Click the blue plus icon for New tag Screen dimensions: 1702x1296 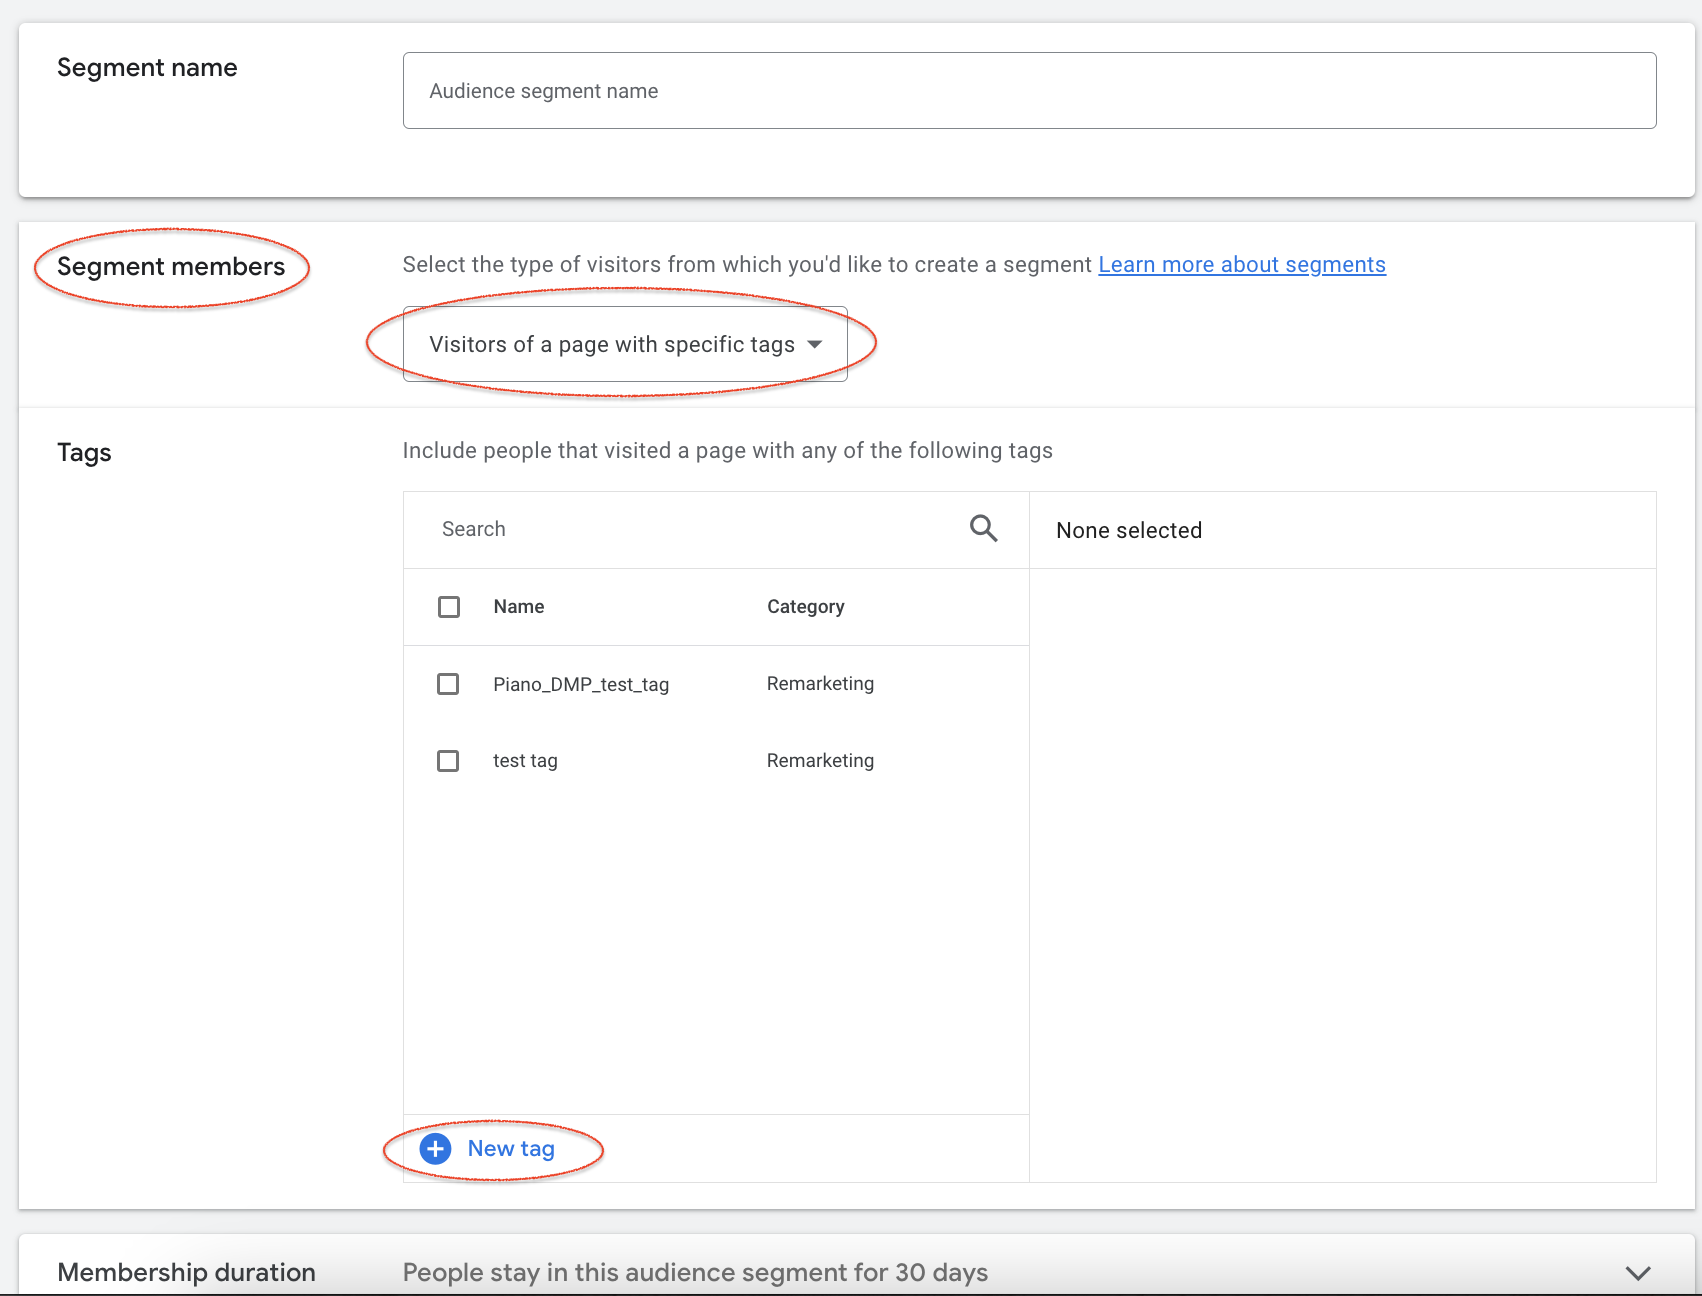coord(435,1149)
